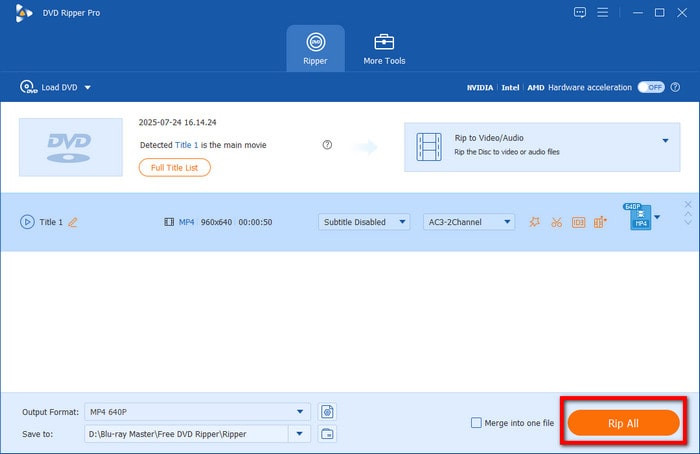
Task: Click the Rip All button
Action: click(x=623, y=423)
